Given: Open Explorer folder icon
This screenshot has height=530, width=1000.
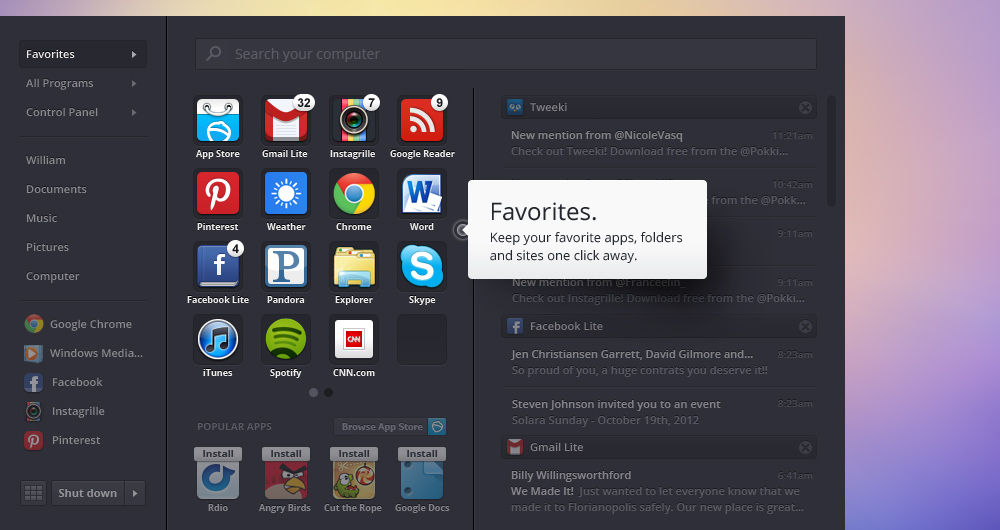Looking at the screenshot, I should 353,266.
